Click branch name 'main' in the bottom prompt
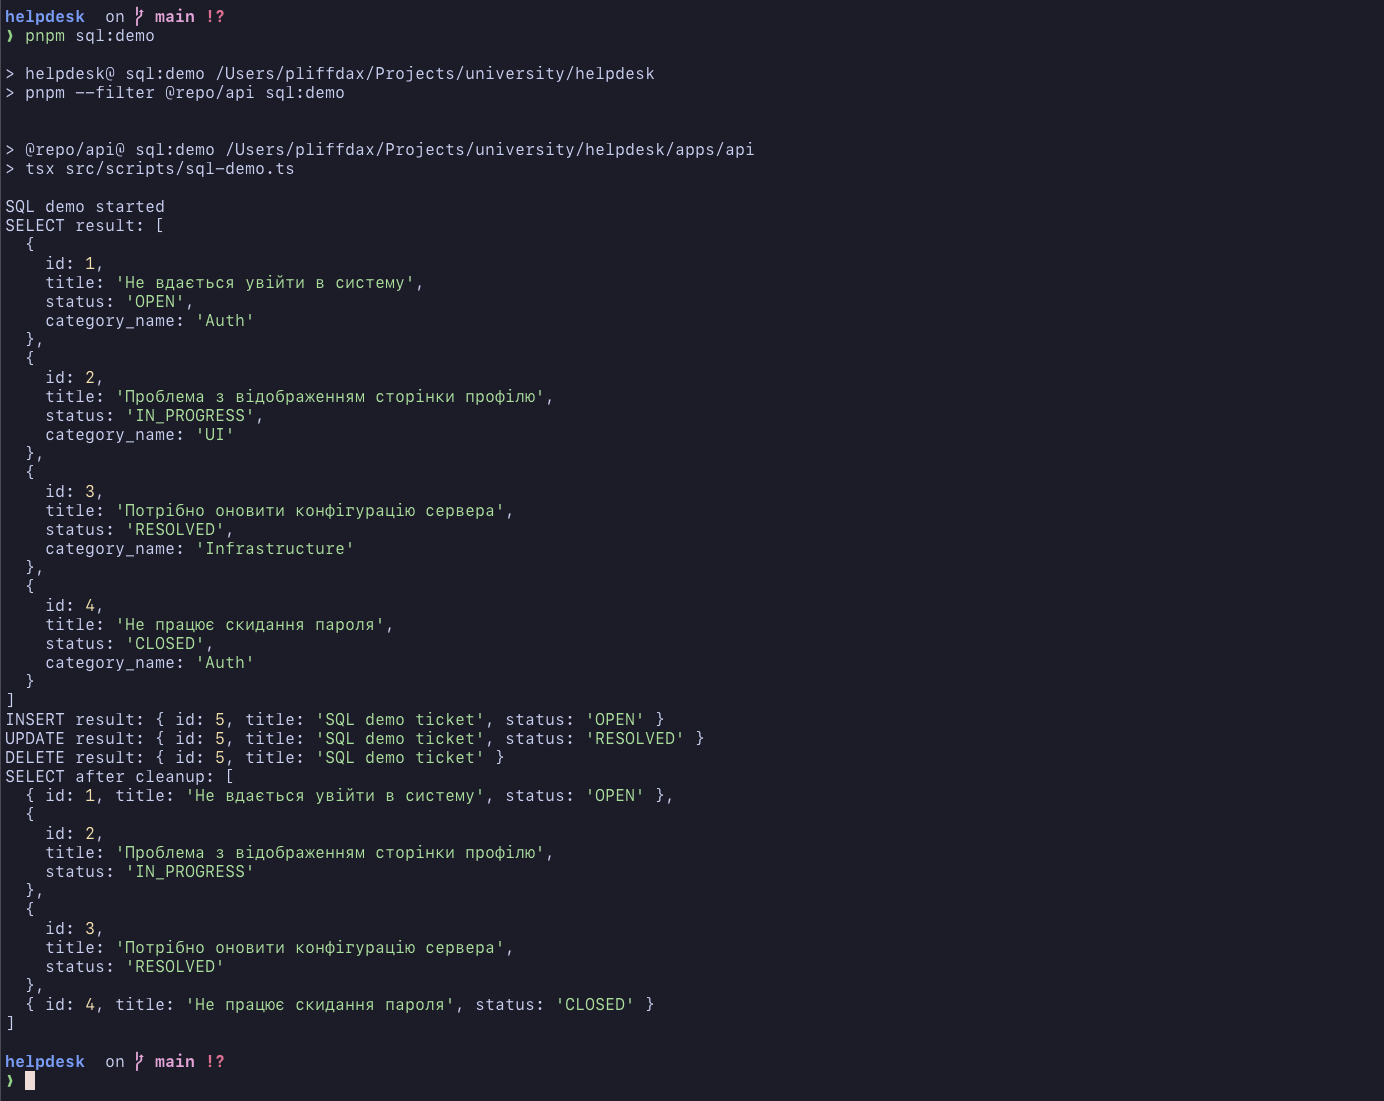 click(175, 1062)
